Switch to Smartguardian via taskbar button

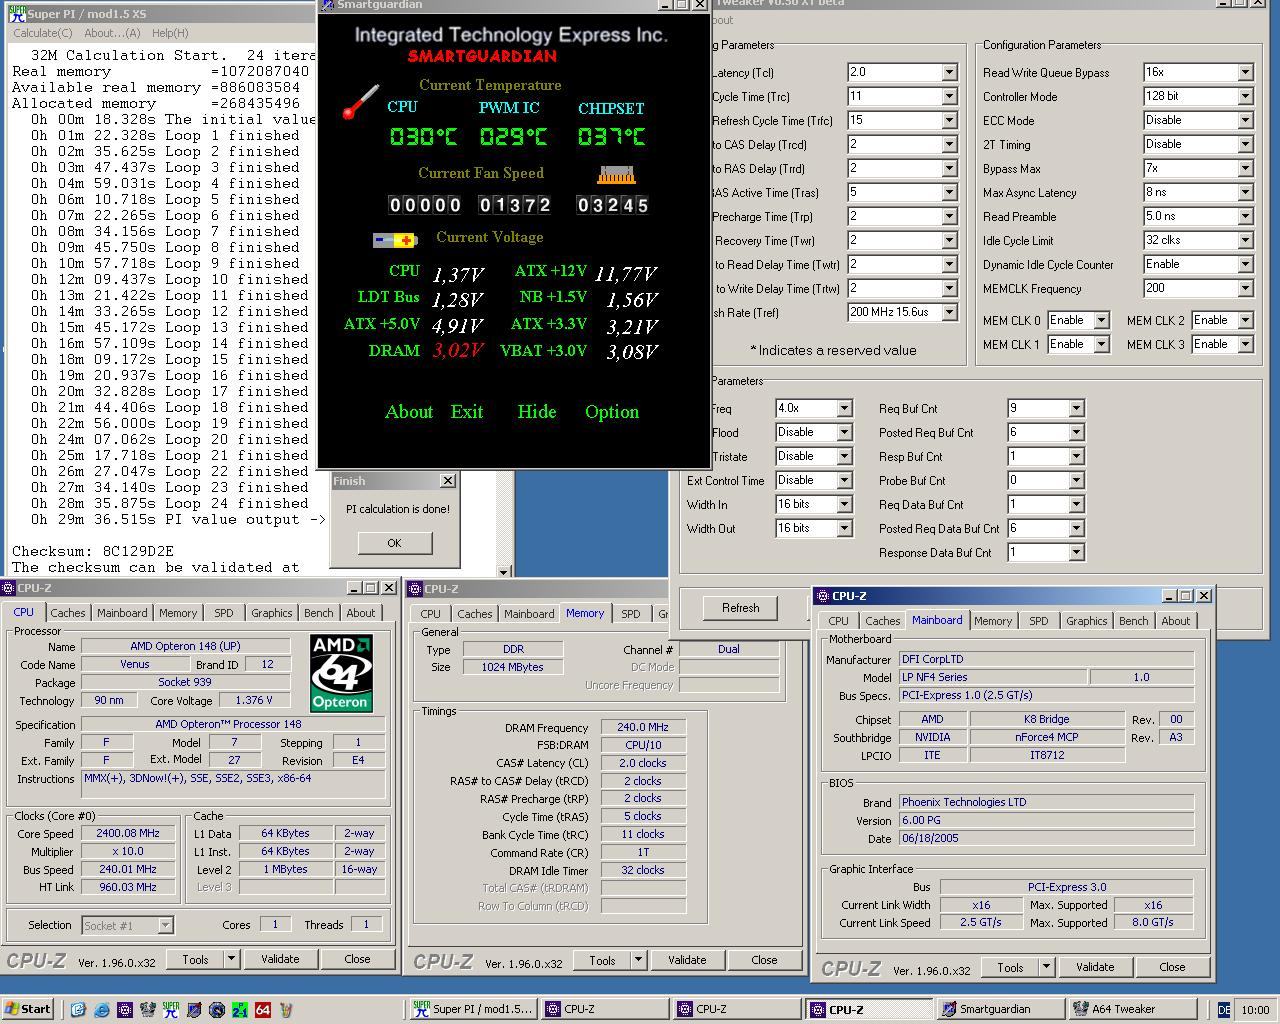(x=999, y=1009)
